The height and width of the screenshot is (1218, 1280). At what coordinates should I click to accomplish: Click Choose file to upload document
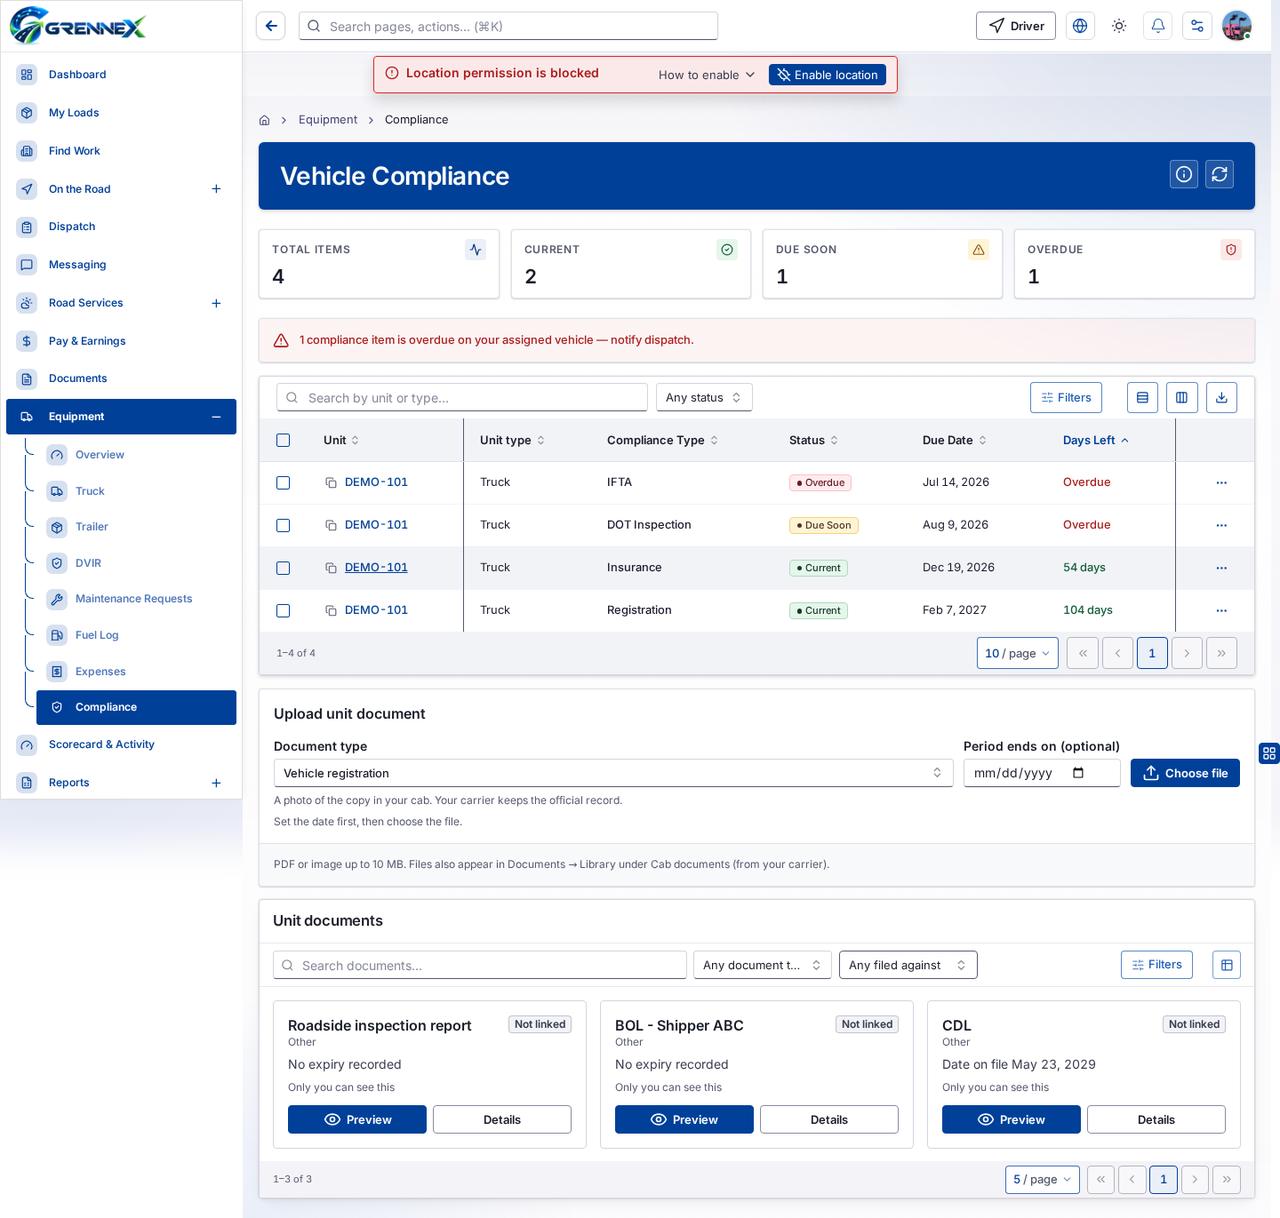pos(1185,773)
